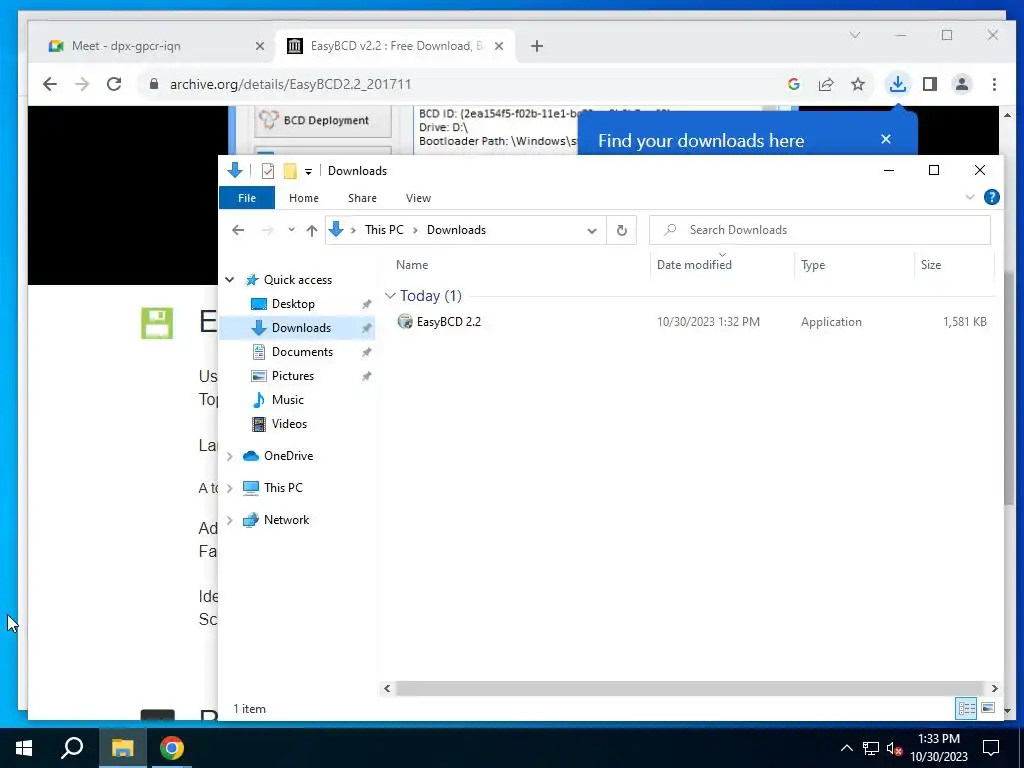Collapse the Today group
Image resolution: width=1024 pixels, height=768 pixels.
pos(390,296)
